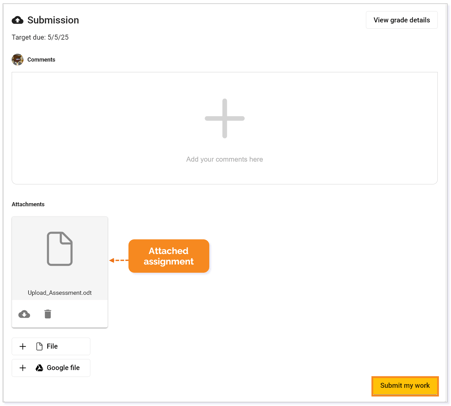The image size is (451, 406).
Task: Click the user avatar beside Comments
Action: (x=18, y=60)
